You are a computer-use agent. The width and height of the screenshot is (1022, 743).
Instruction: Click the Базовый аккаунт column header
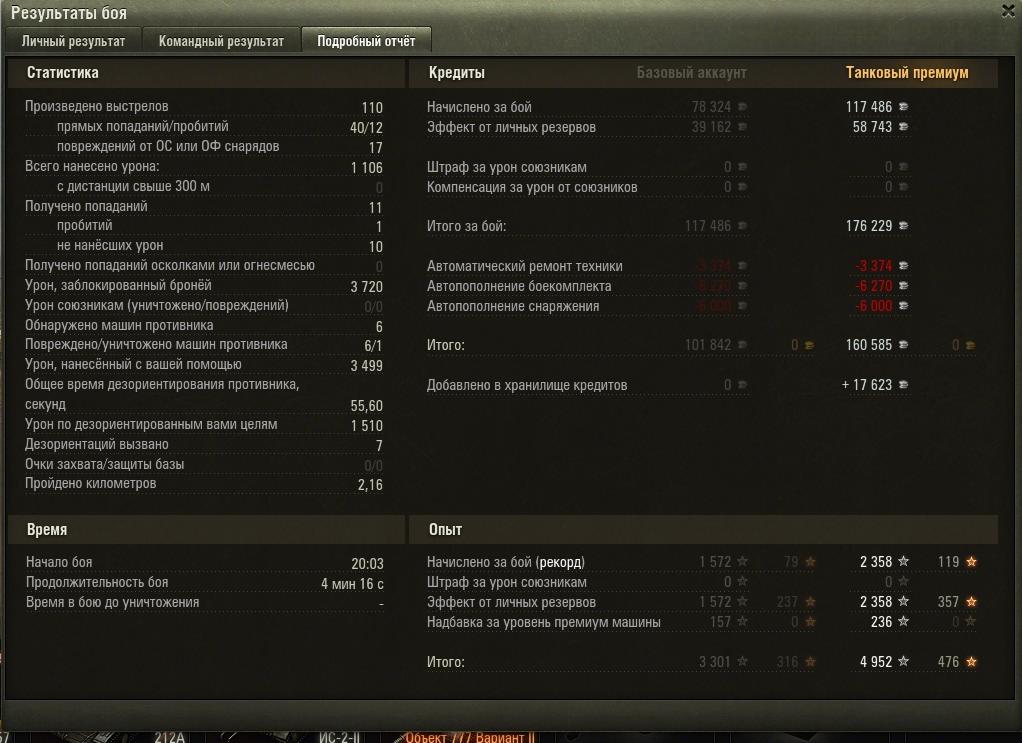[692, 72]
